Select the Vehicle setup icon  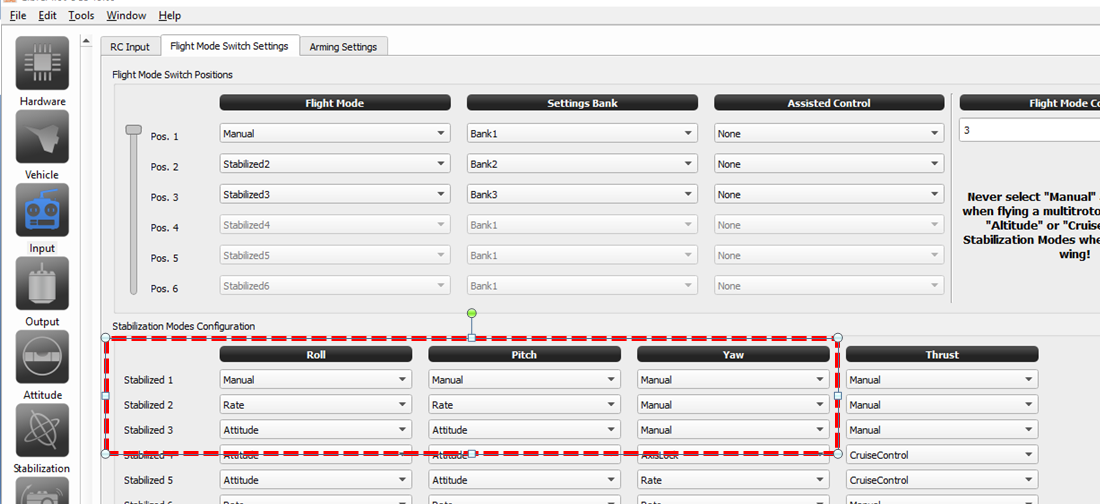click(42, 137)
